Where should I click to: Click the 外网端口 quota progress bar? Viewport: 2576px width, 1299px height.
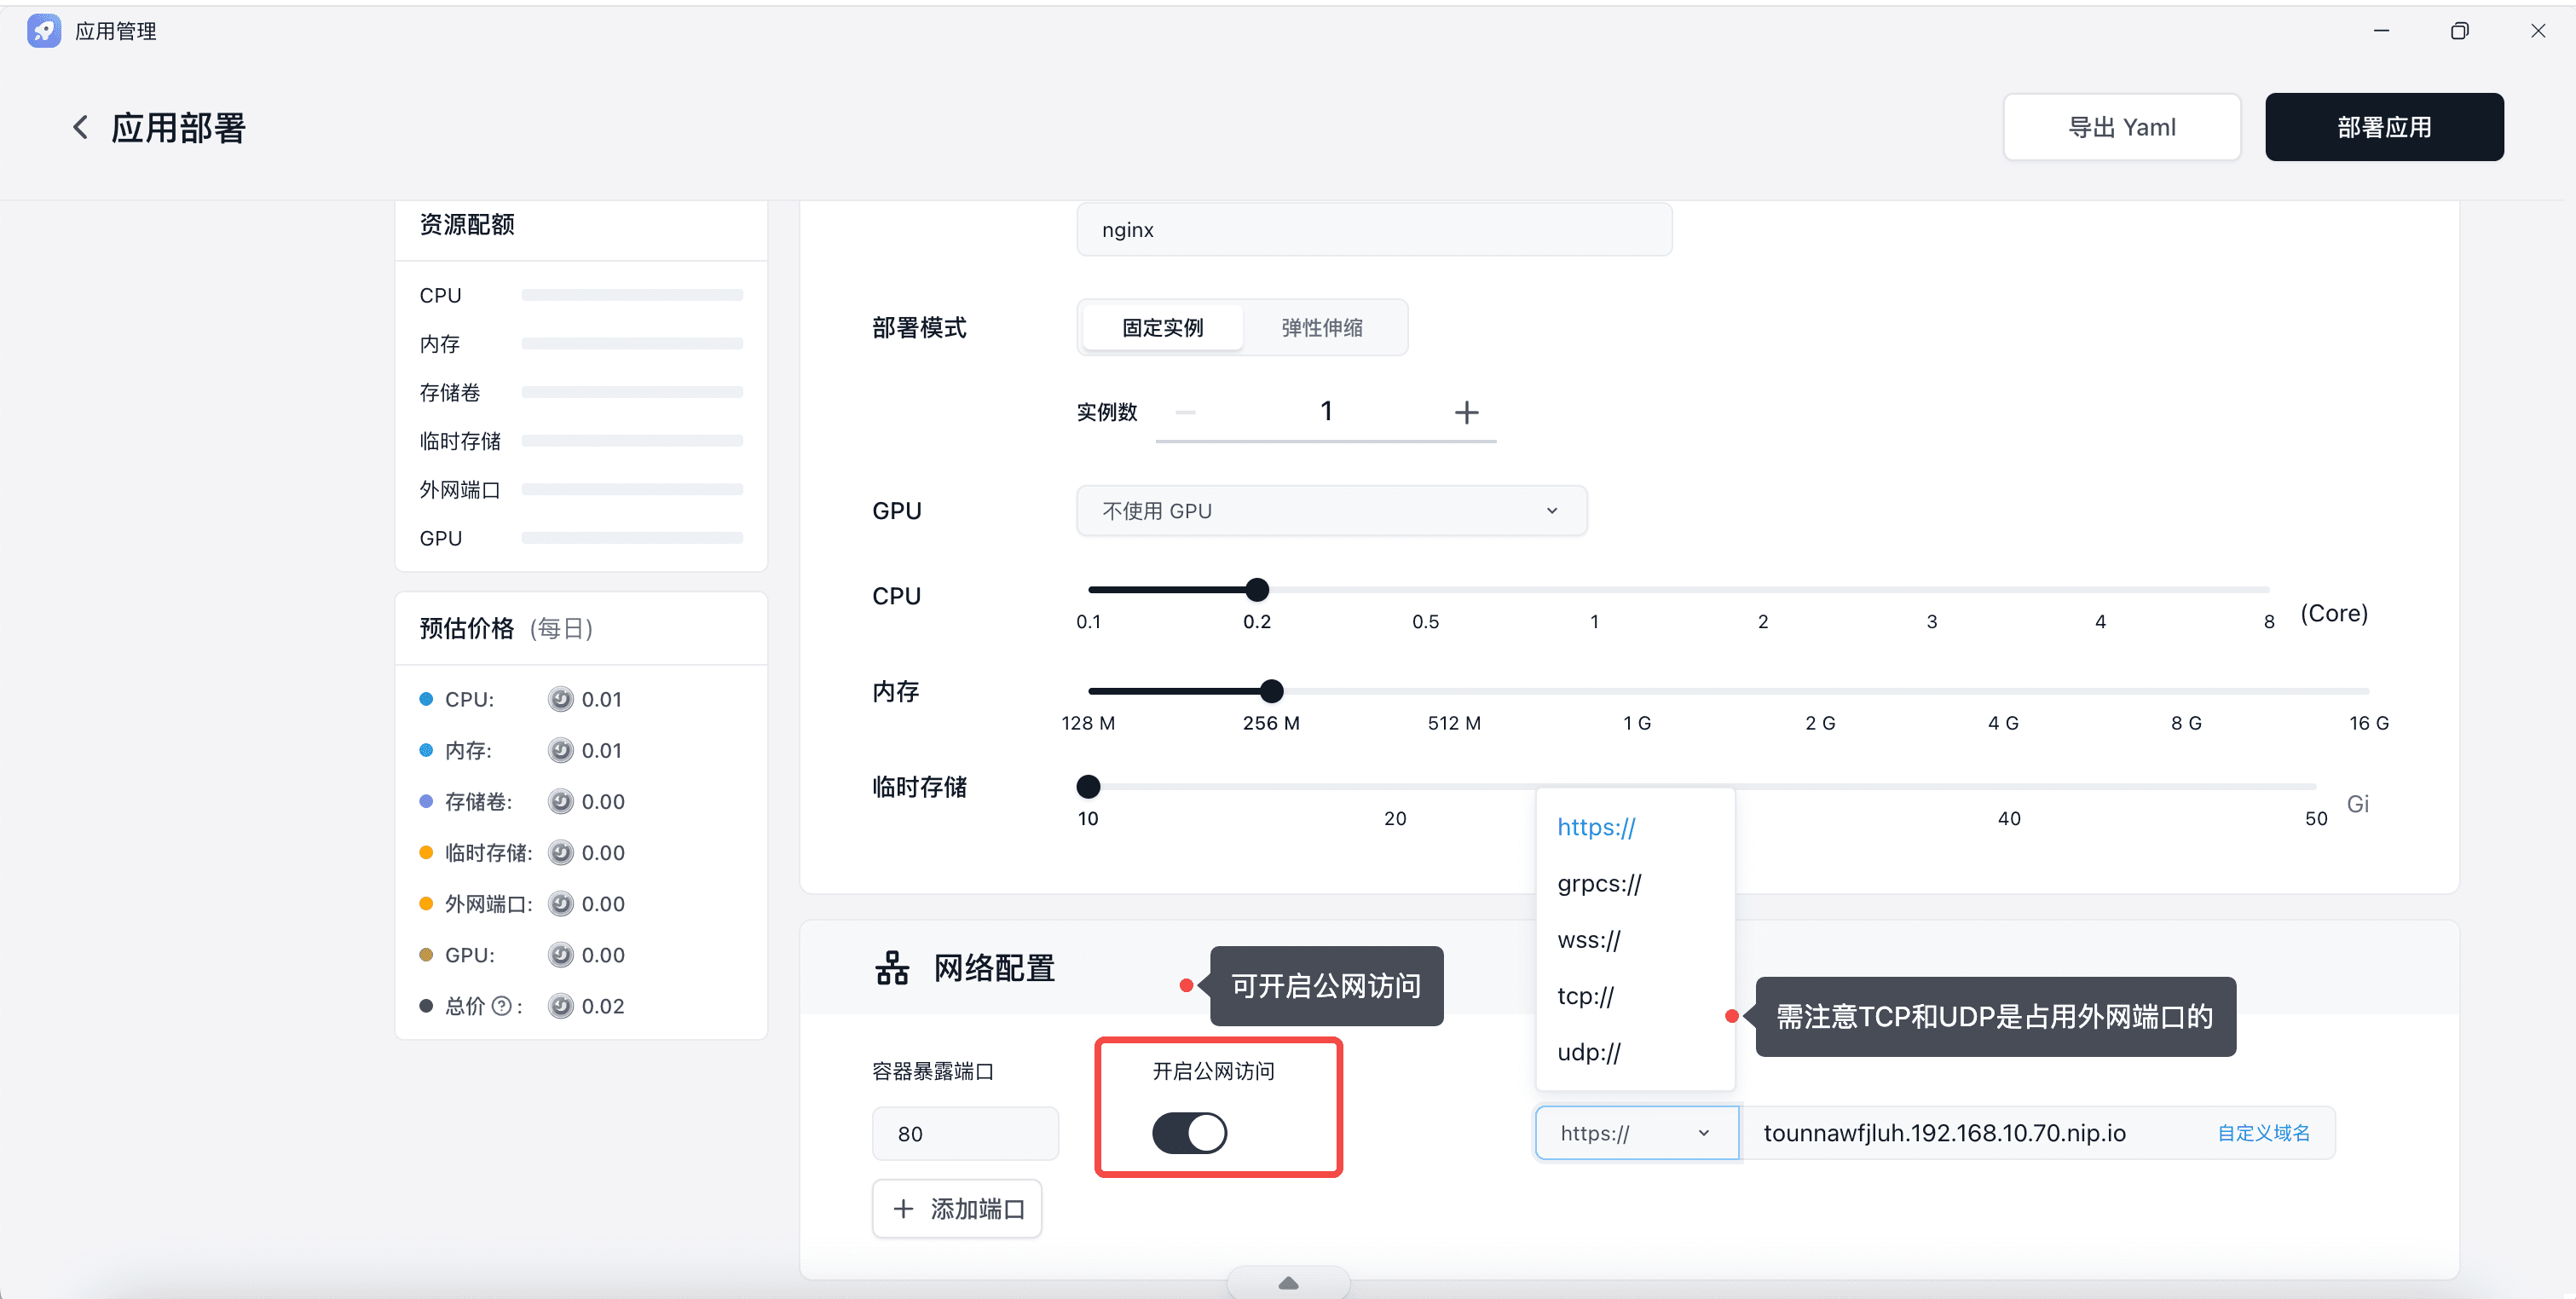click(632, 489)
